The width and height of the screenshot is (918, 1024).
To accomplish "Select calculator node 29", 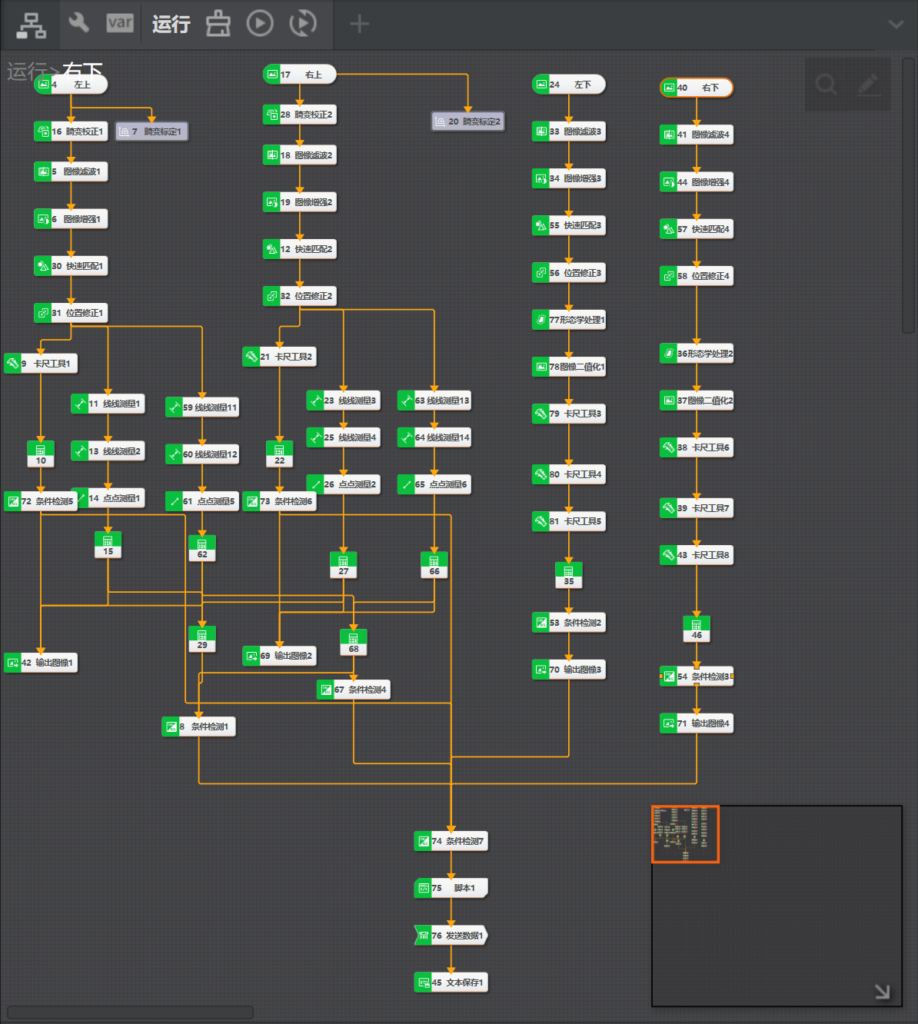I will tap(202, 639).
